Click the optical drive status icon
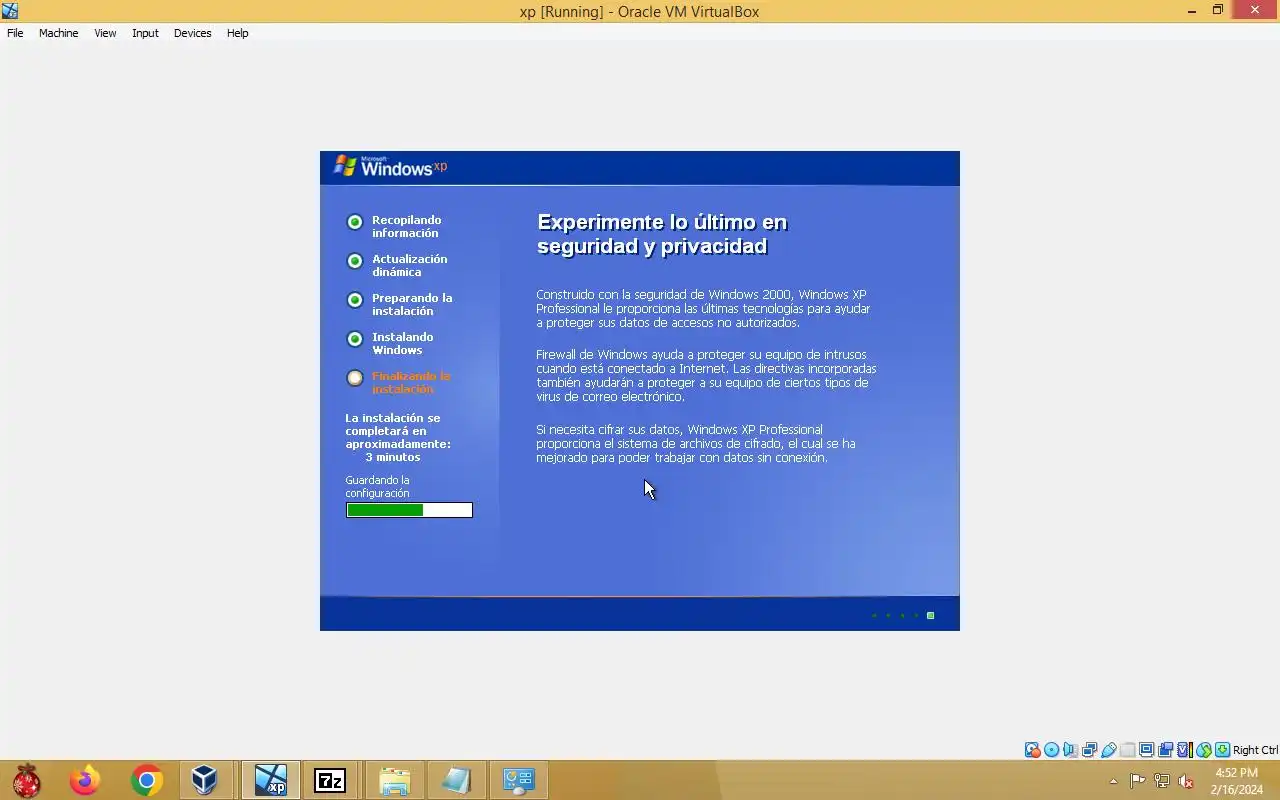Viewport: 1280px width, 800px height. (x=1051, y=750)
